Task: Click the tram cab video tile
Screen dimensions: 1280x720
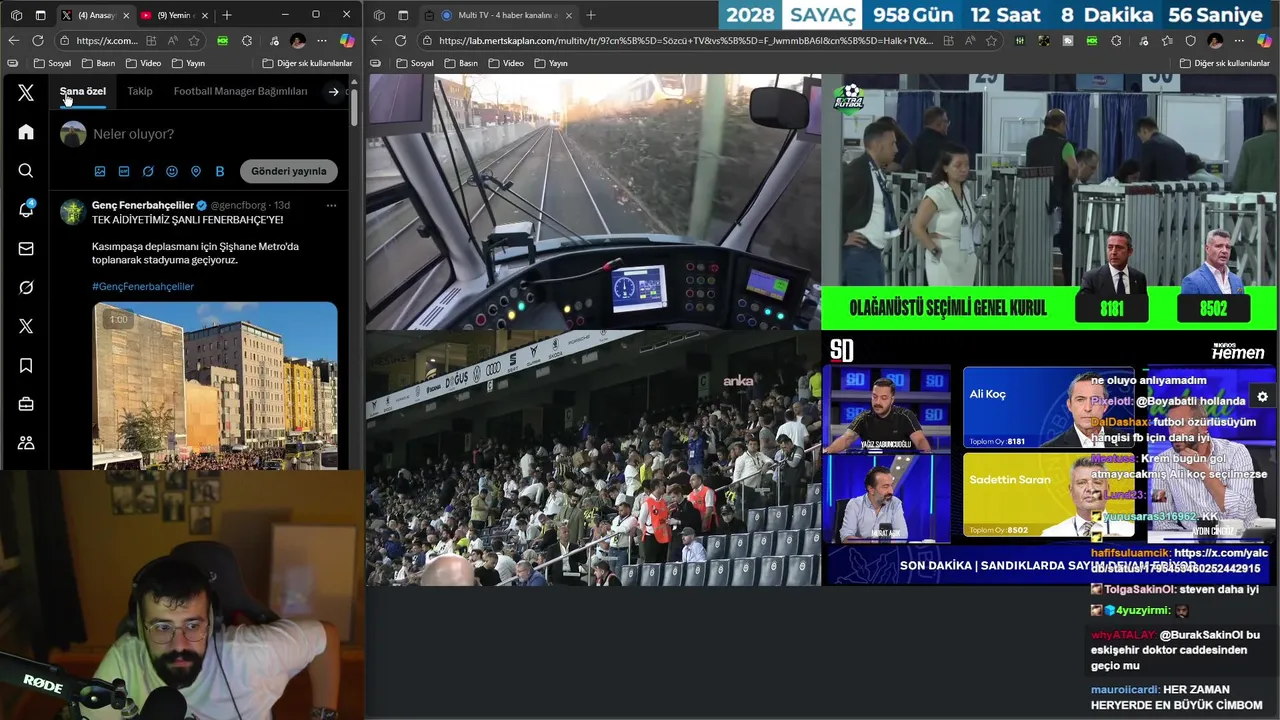Action: pos(593,202)
